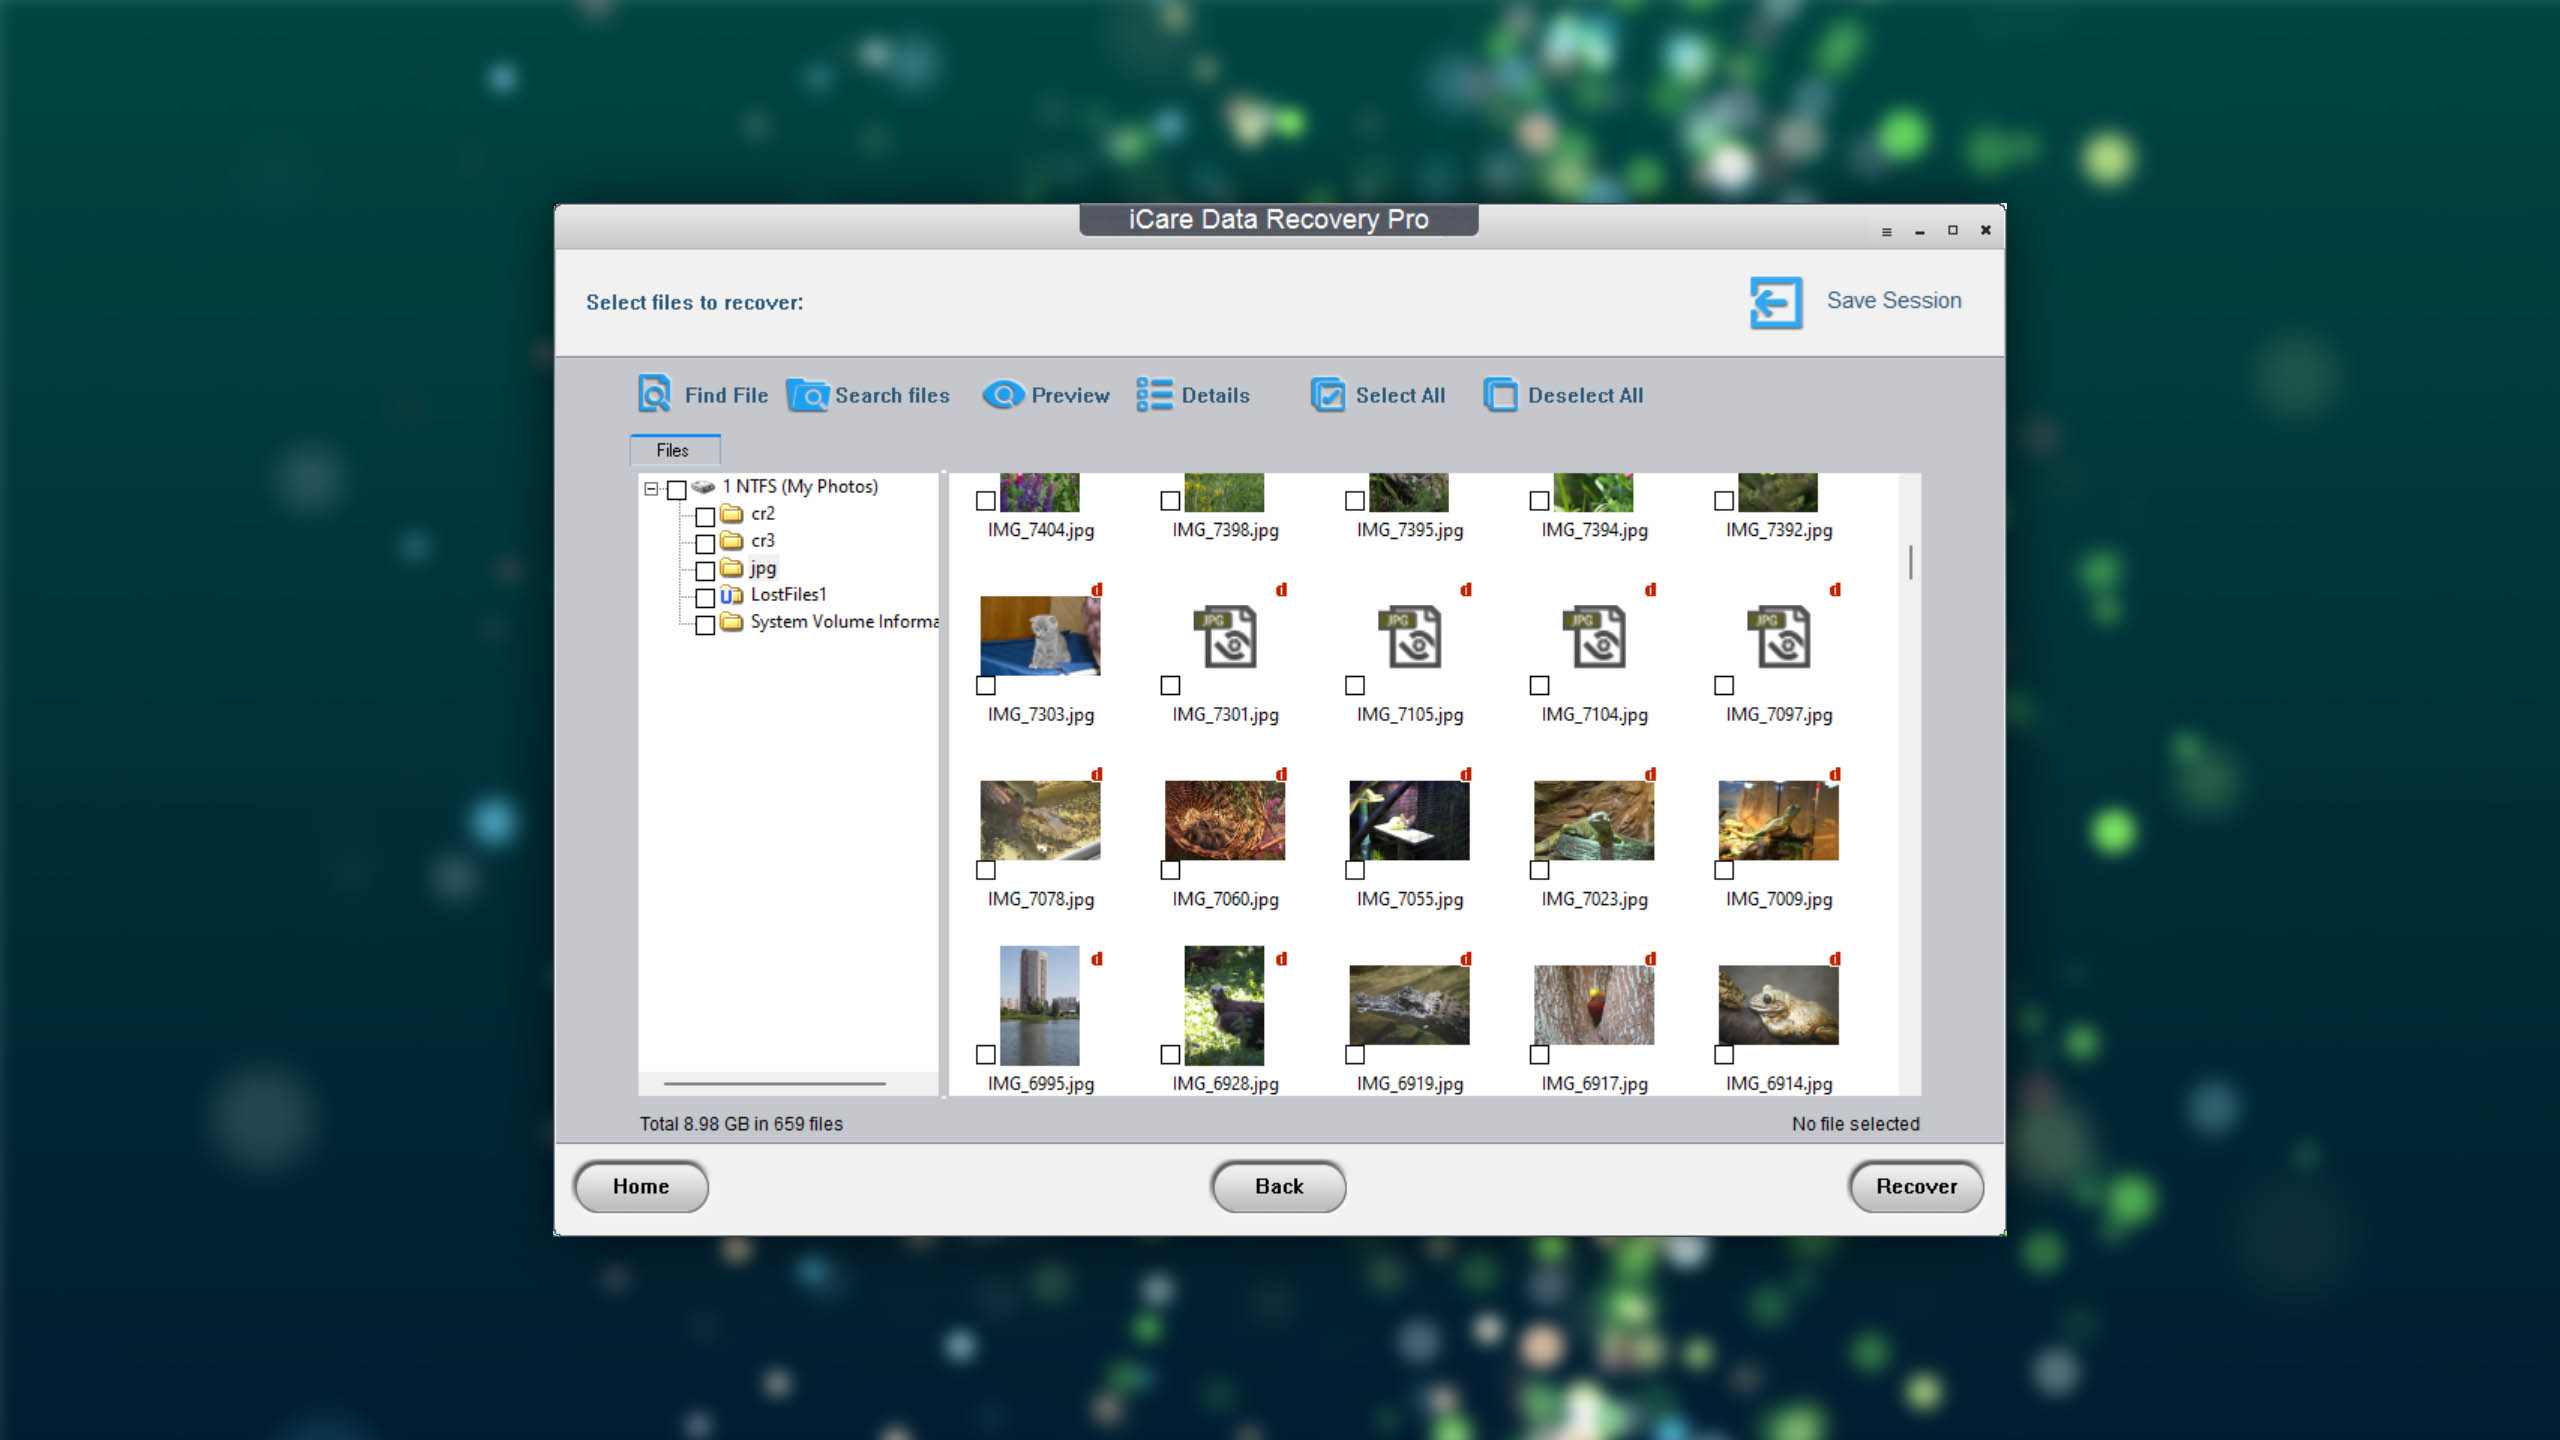The image size is (2560, 1440).
Task: Click the IMG_7395.jpg file name
Action: (1409, 530)
